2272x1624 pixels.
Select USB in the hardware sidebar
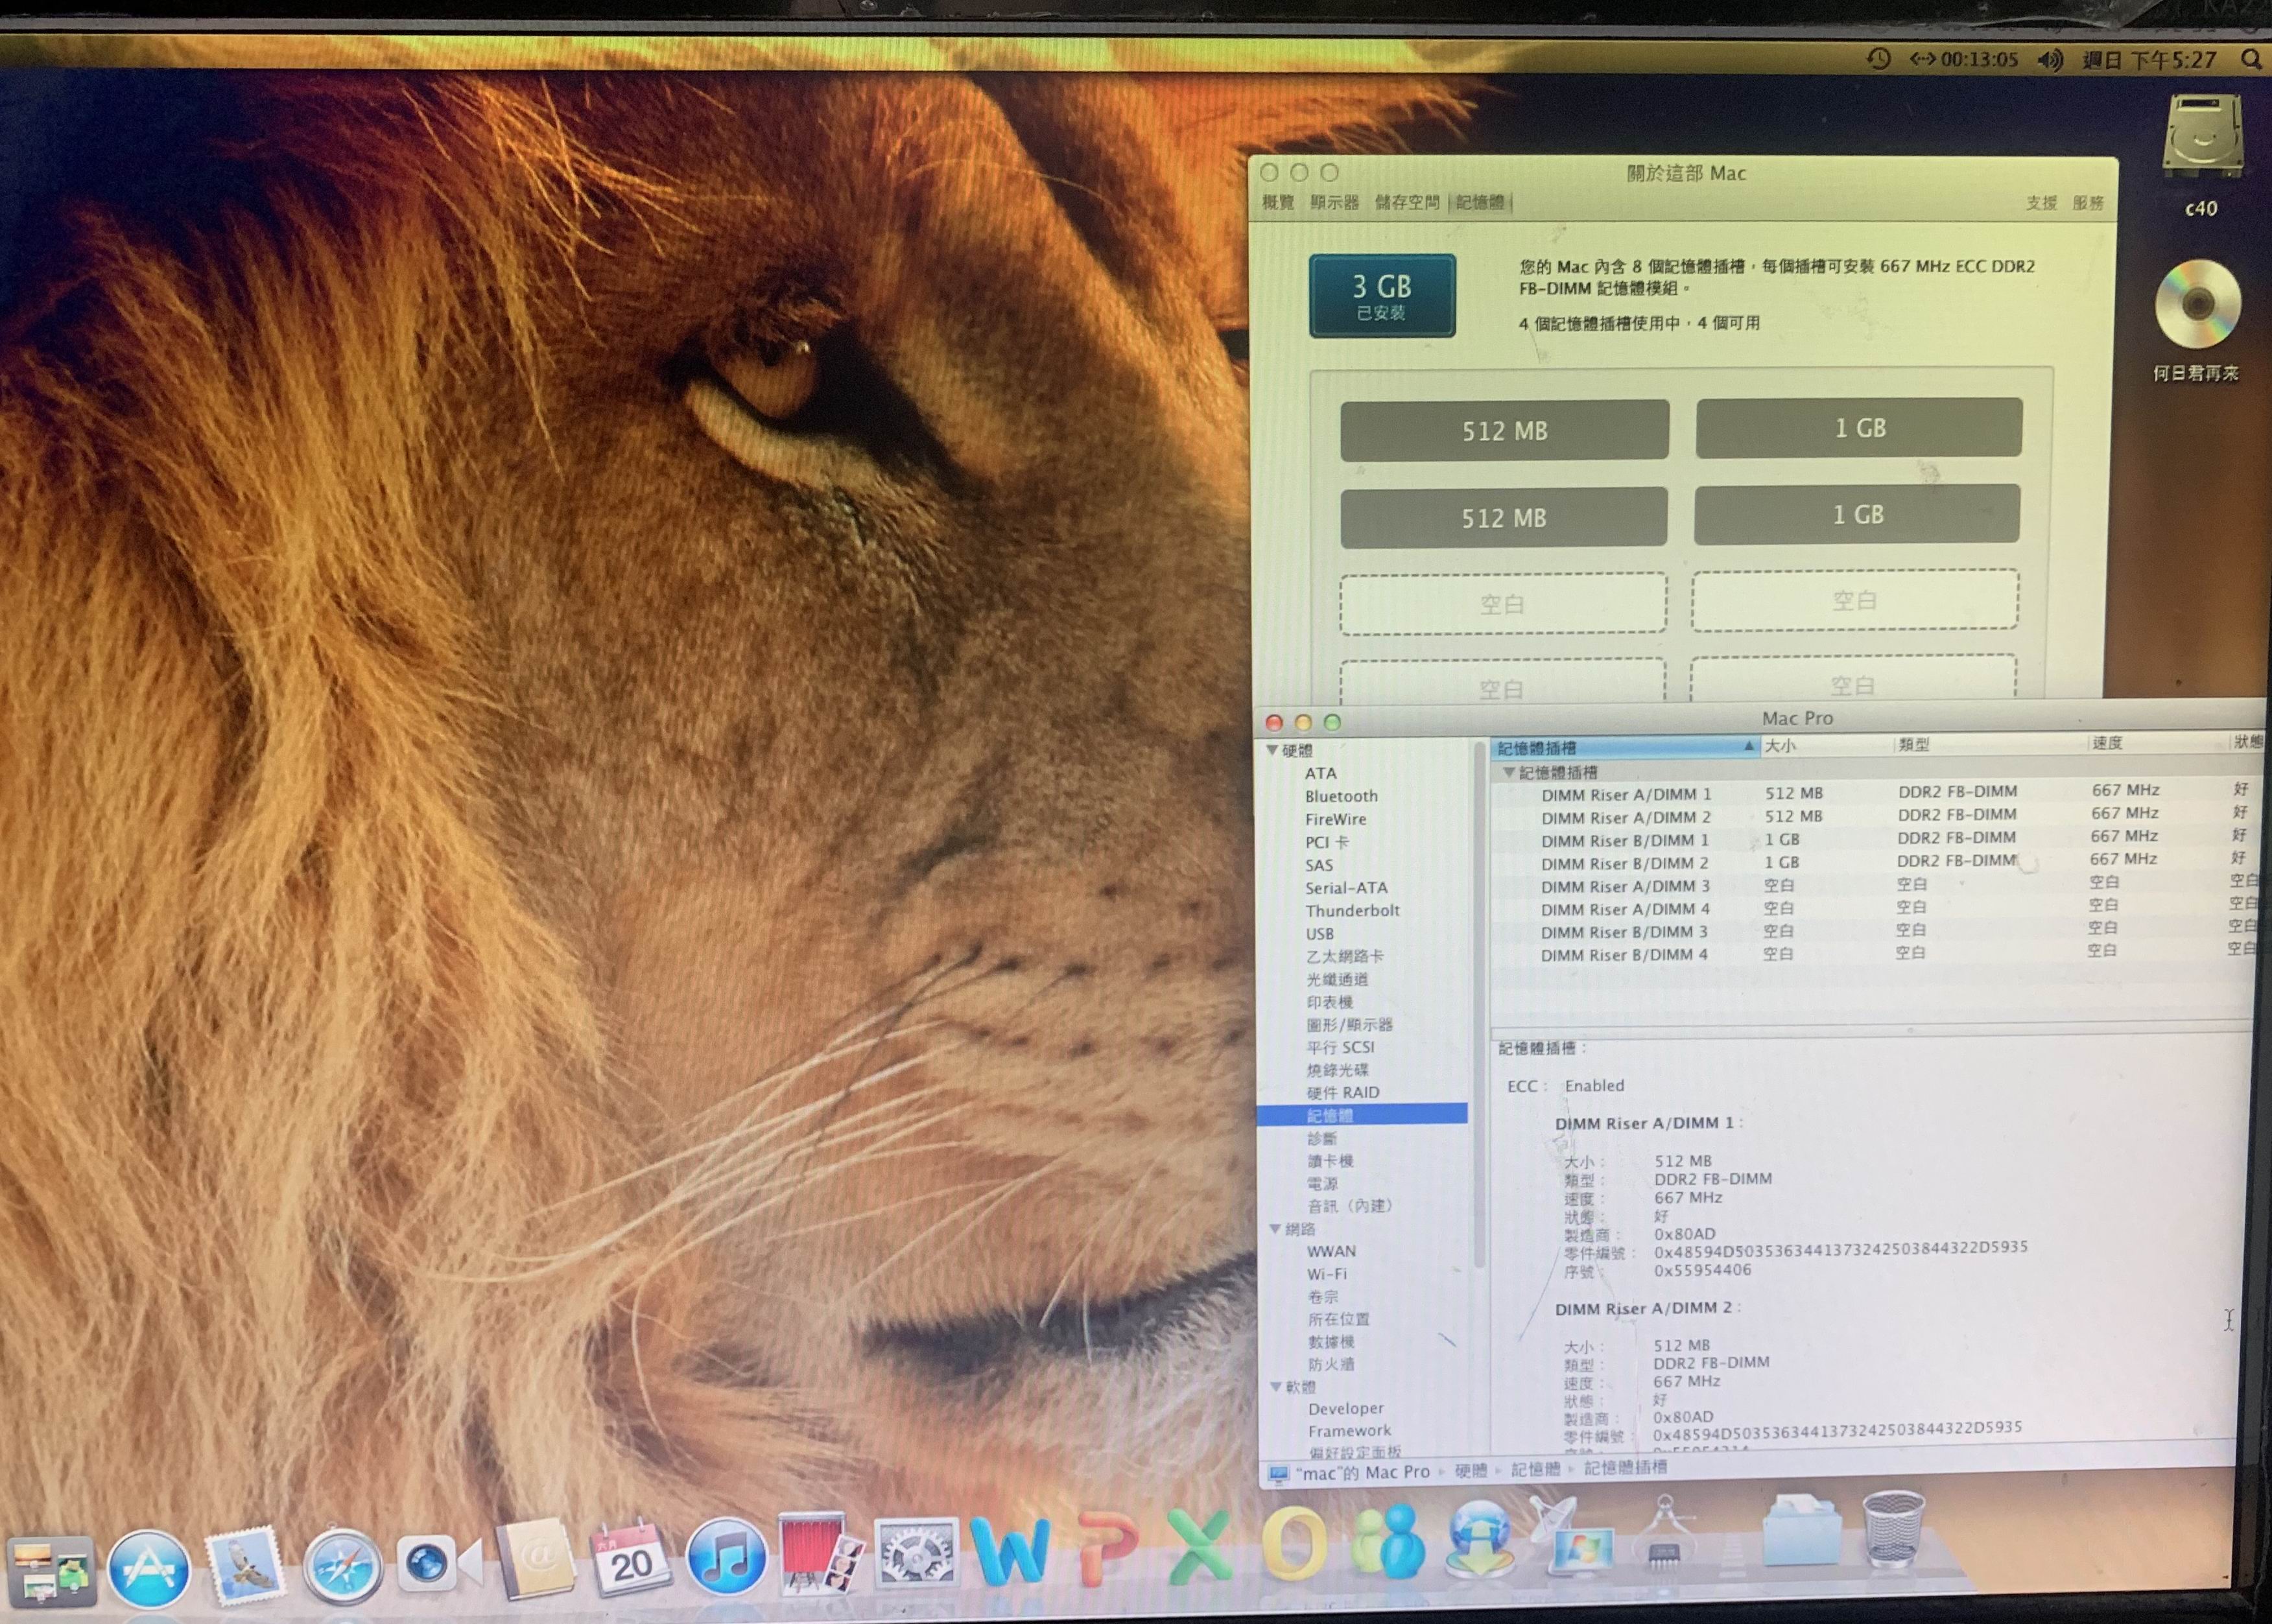coord(1319,934)
